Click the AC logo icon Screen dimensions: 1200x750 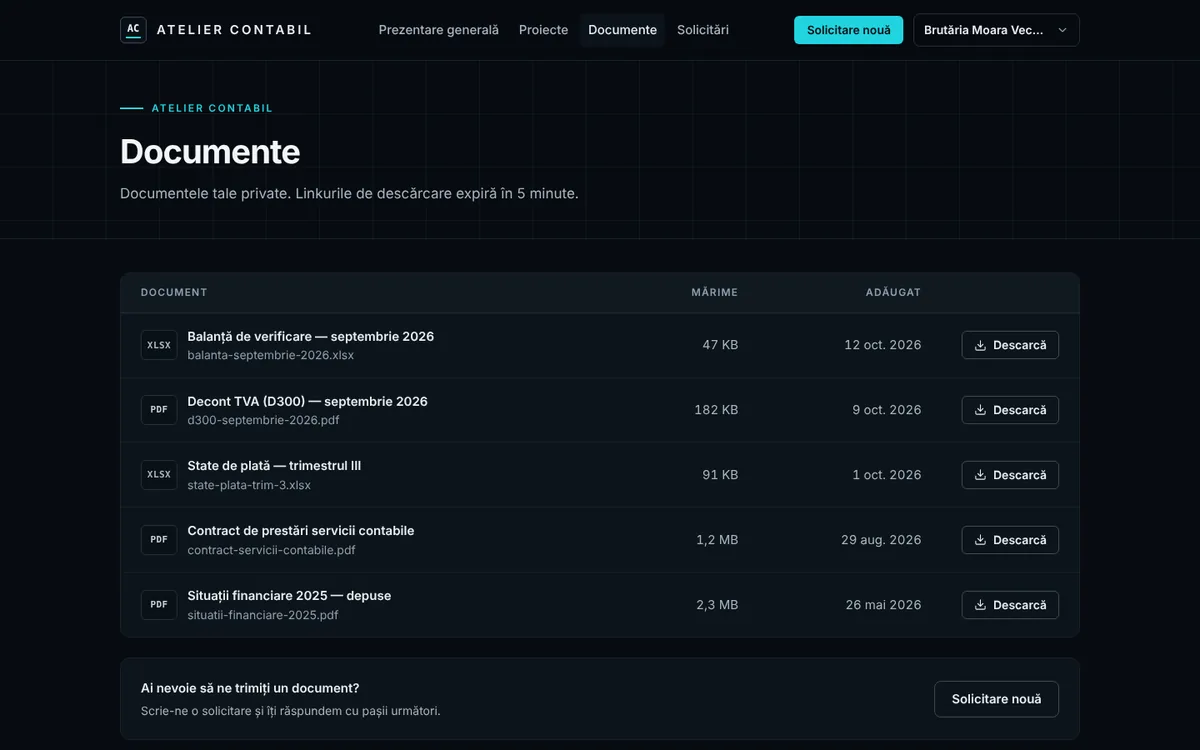133,30
